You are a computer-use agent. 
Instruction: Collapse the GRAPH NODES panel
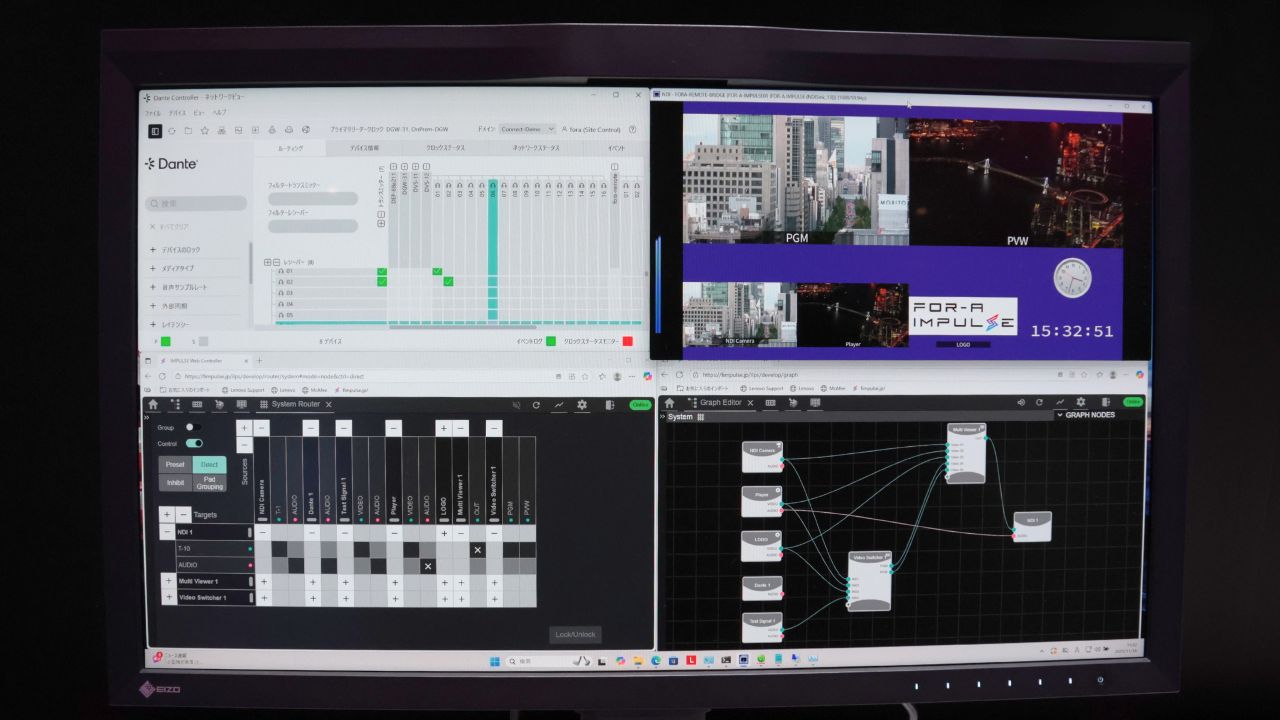1060,415
